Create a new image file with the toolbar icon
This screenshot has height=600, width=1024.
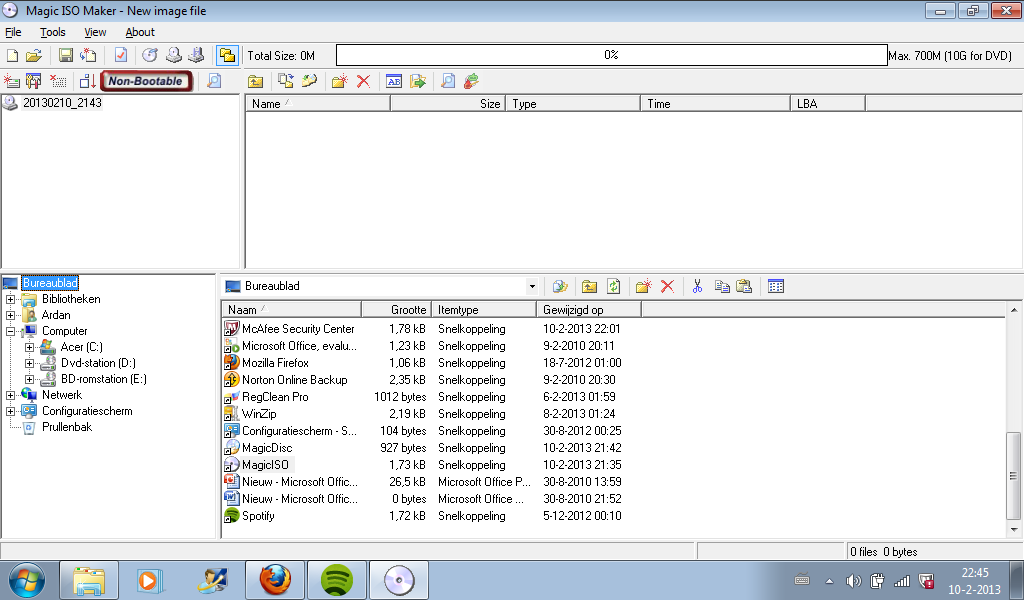click(12, 55)
